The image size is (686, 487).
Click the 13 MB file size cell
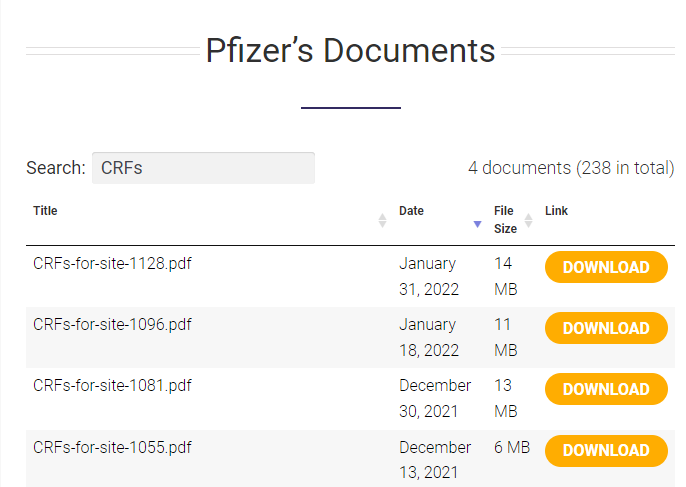[506, 398]
